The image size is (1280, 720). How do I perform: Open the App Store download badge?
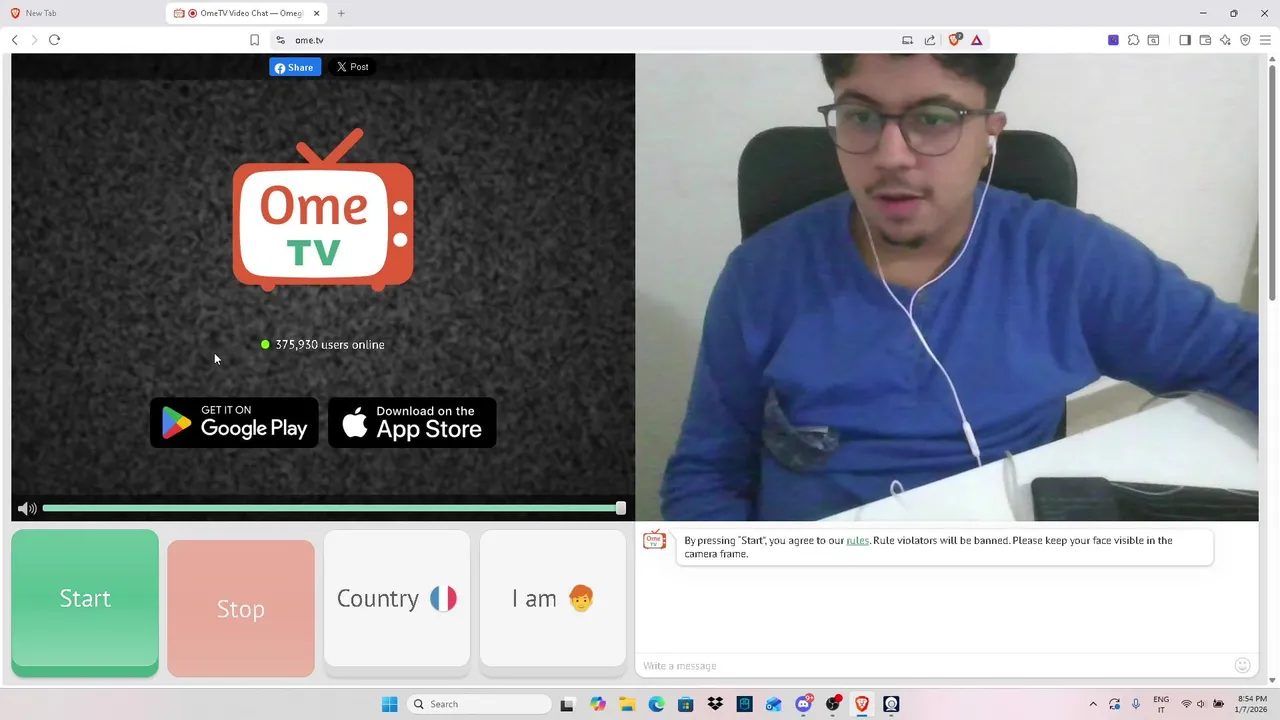pyautogui.click(x=412, y=422)
